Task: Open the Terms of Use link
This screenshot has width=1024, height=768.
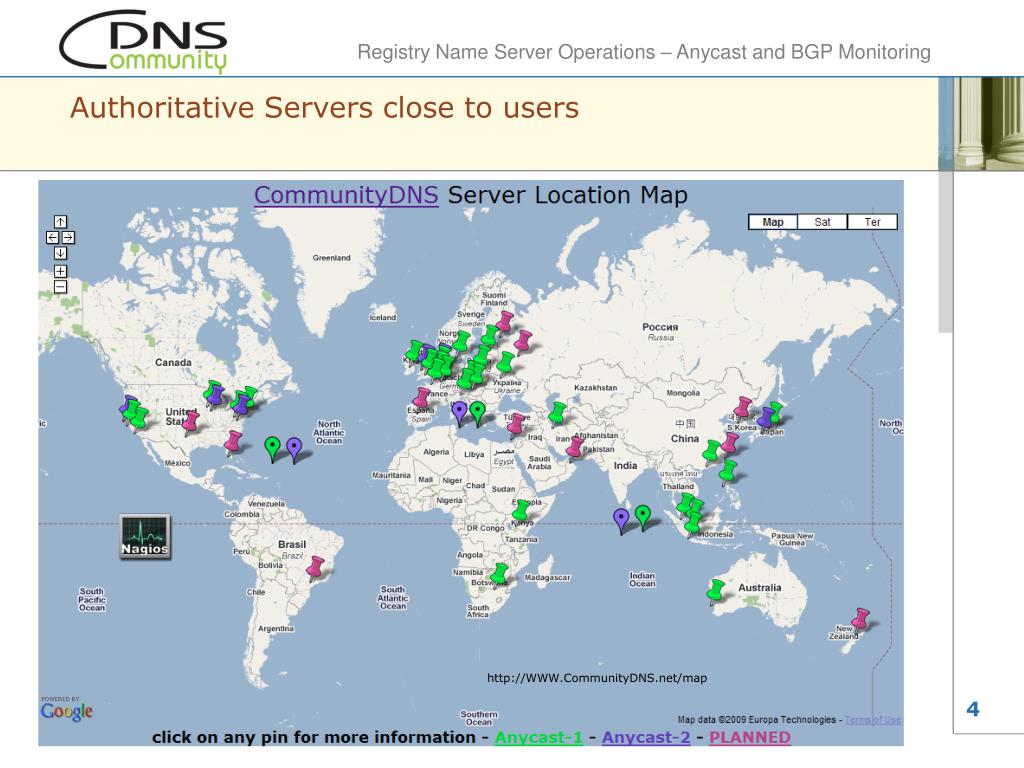Action: pos(873,720)
